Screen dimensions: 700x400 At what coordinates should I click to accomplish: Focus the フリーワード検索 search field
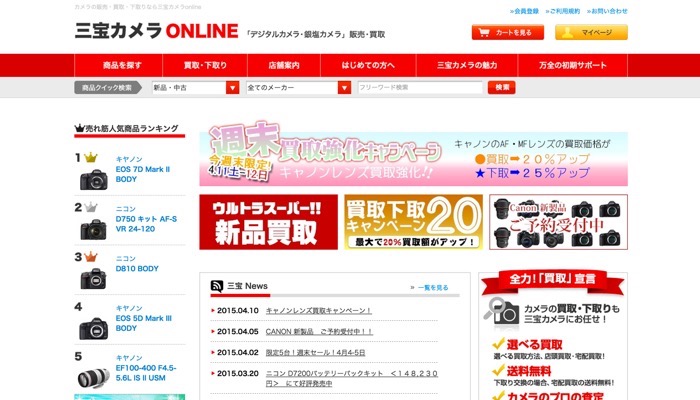[420, 88]
